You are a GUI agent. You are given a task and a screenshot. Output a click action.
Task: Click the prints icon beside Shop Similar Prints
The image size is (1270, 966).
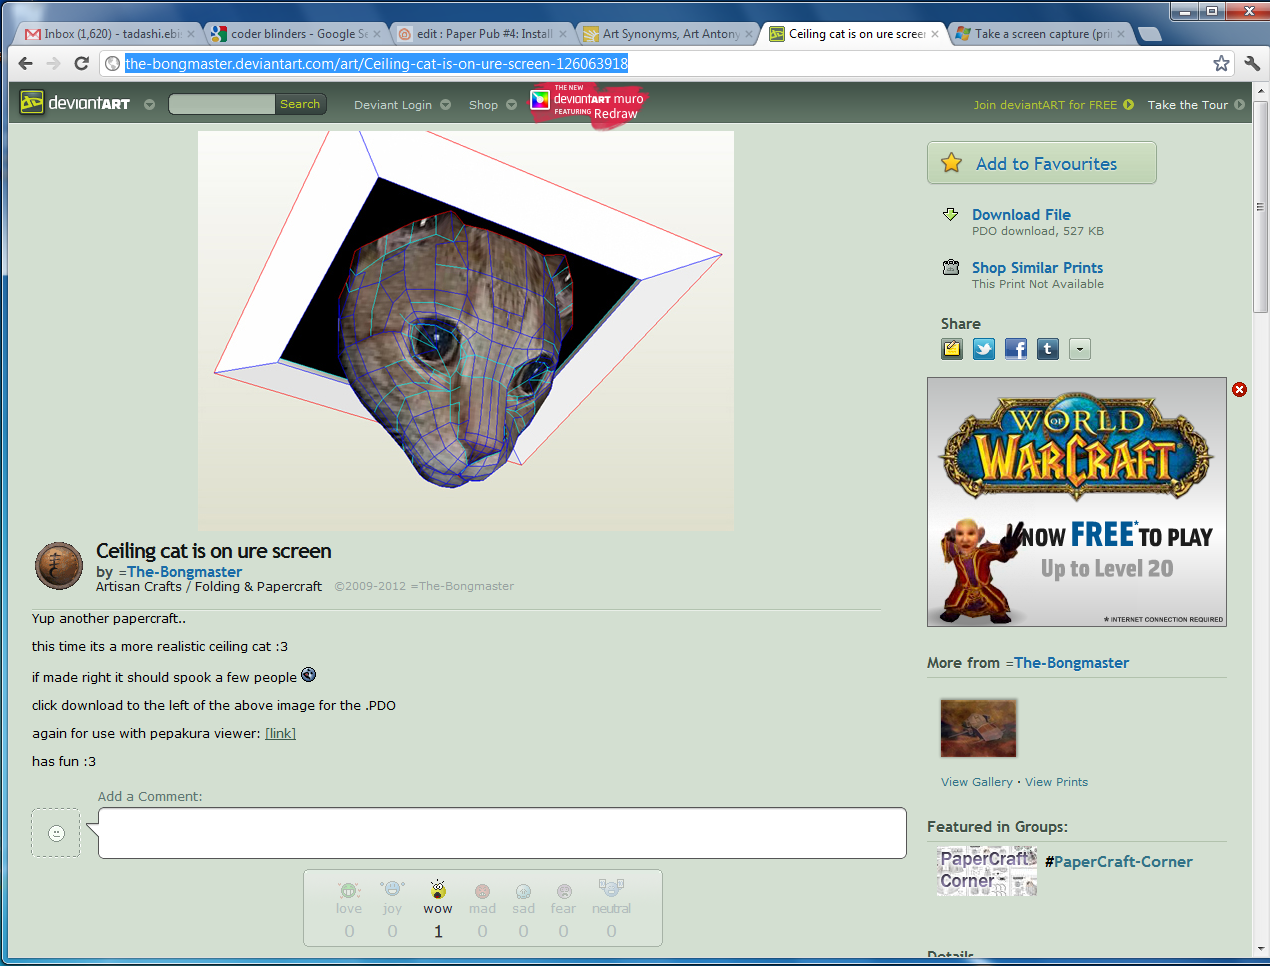[x=951, y=267]
